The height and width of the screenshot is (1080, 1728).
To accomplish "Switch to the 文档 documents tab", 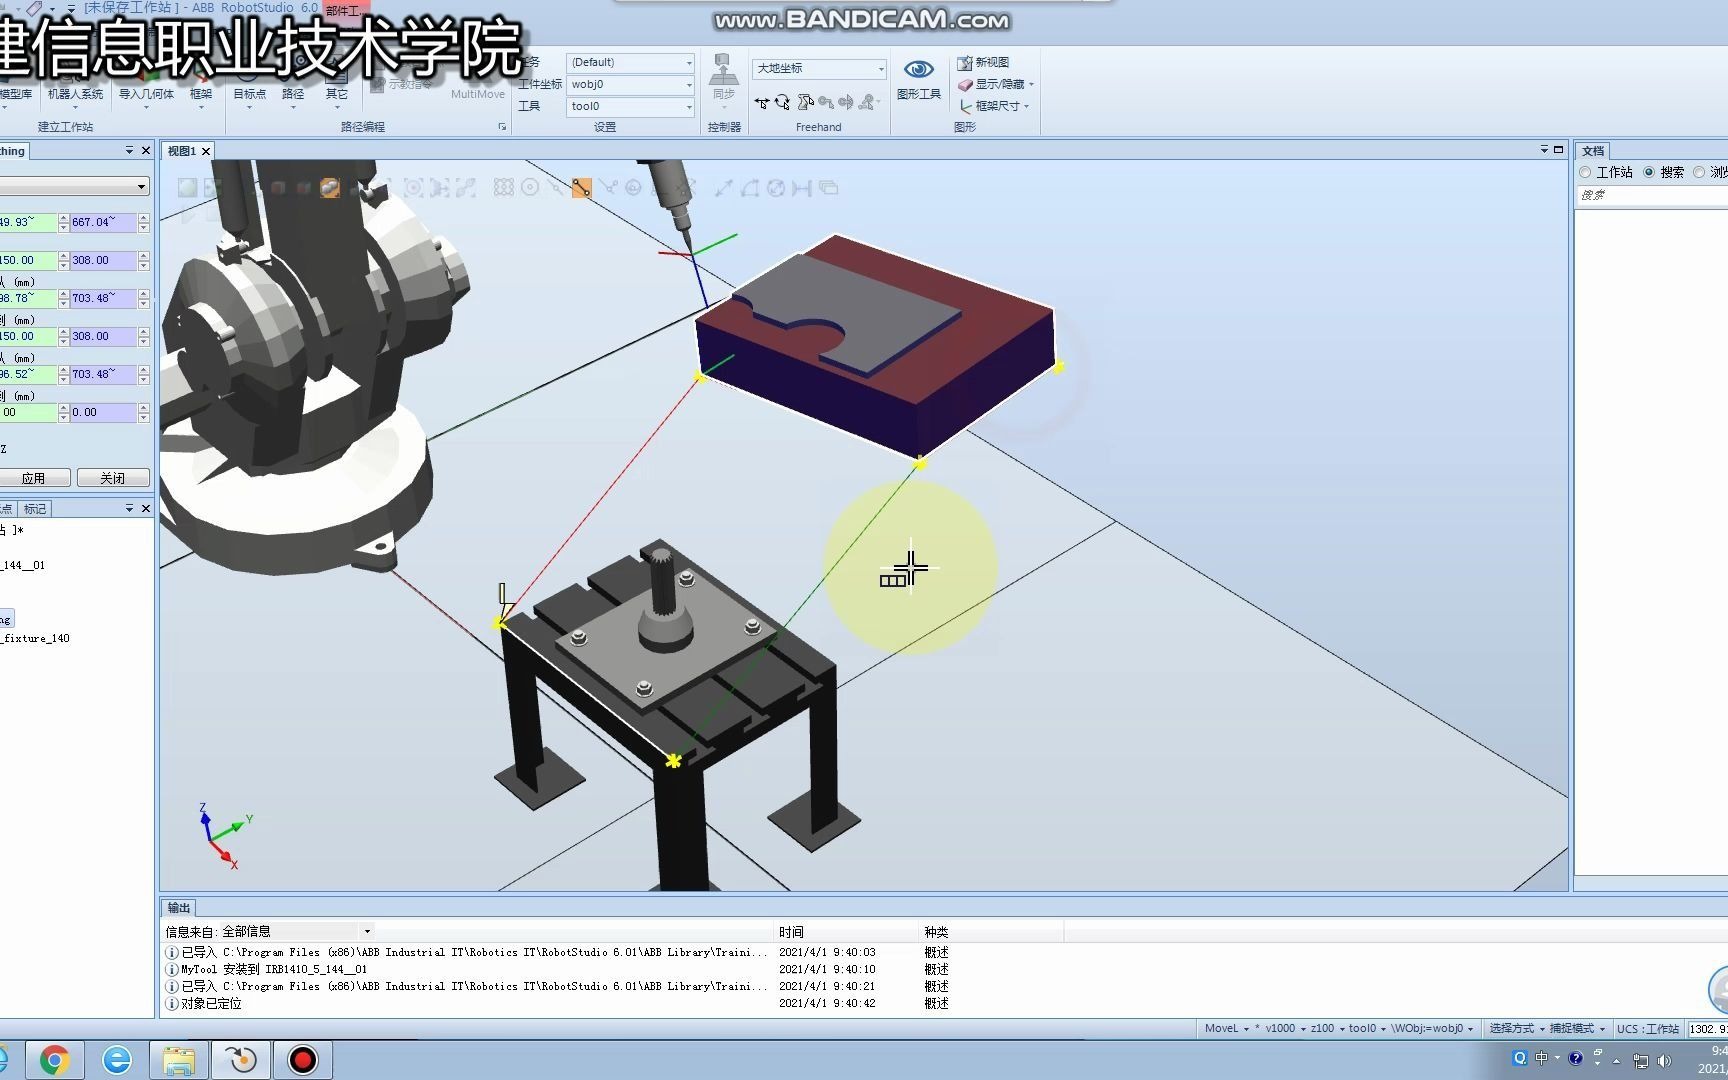I will pyautogui.click(x=1593, y=151).
